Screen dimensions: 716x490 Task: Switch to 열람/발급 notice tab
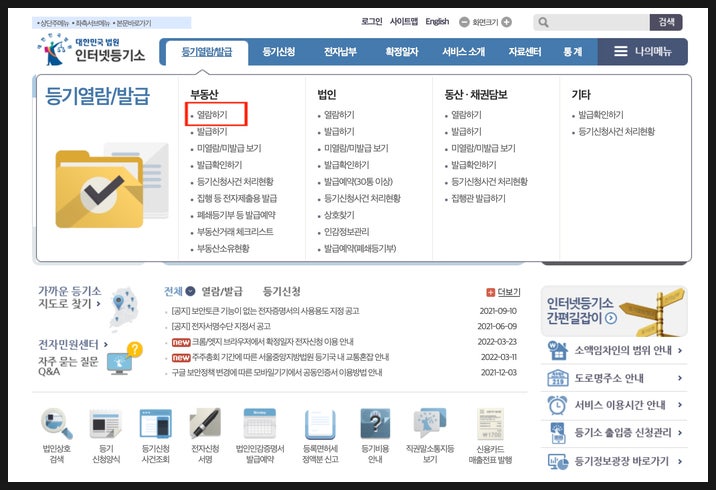[x=222, y=291]
